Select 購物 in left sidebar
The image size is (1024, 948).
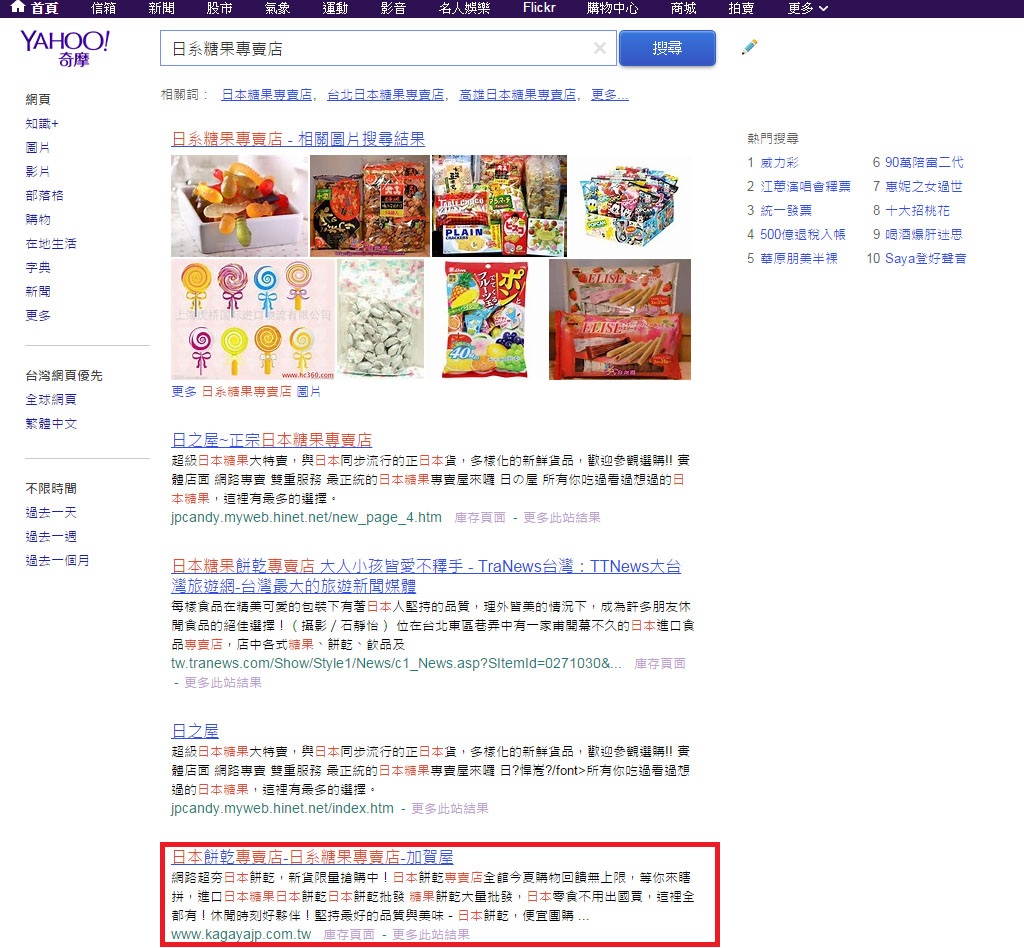[x=37, y=219]
